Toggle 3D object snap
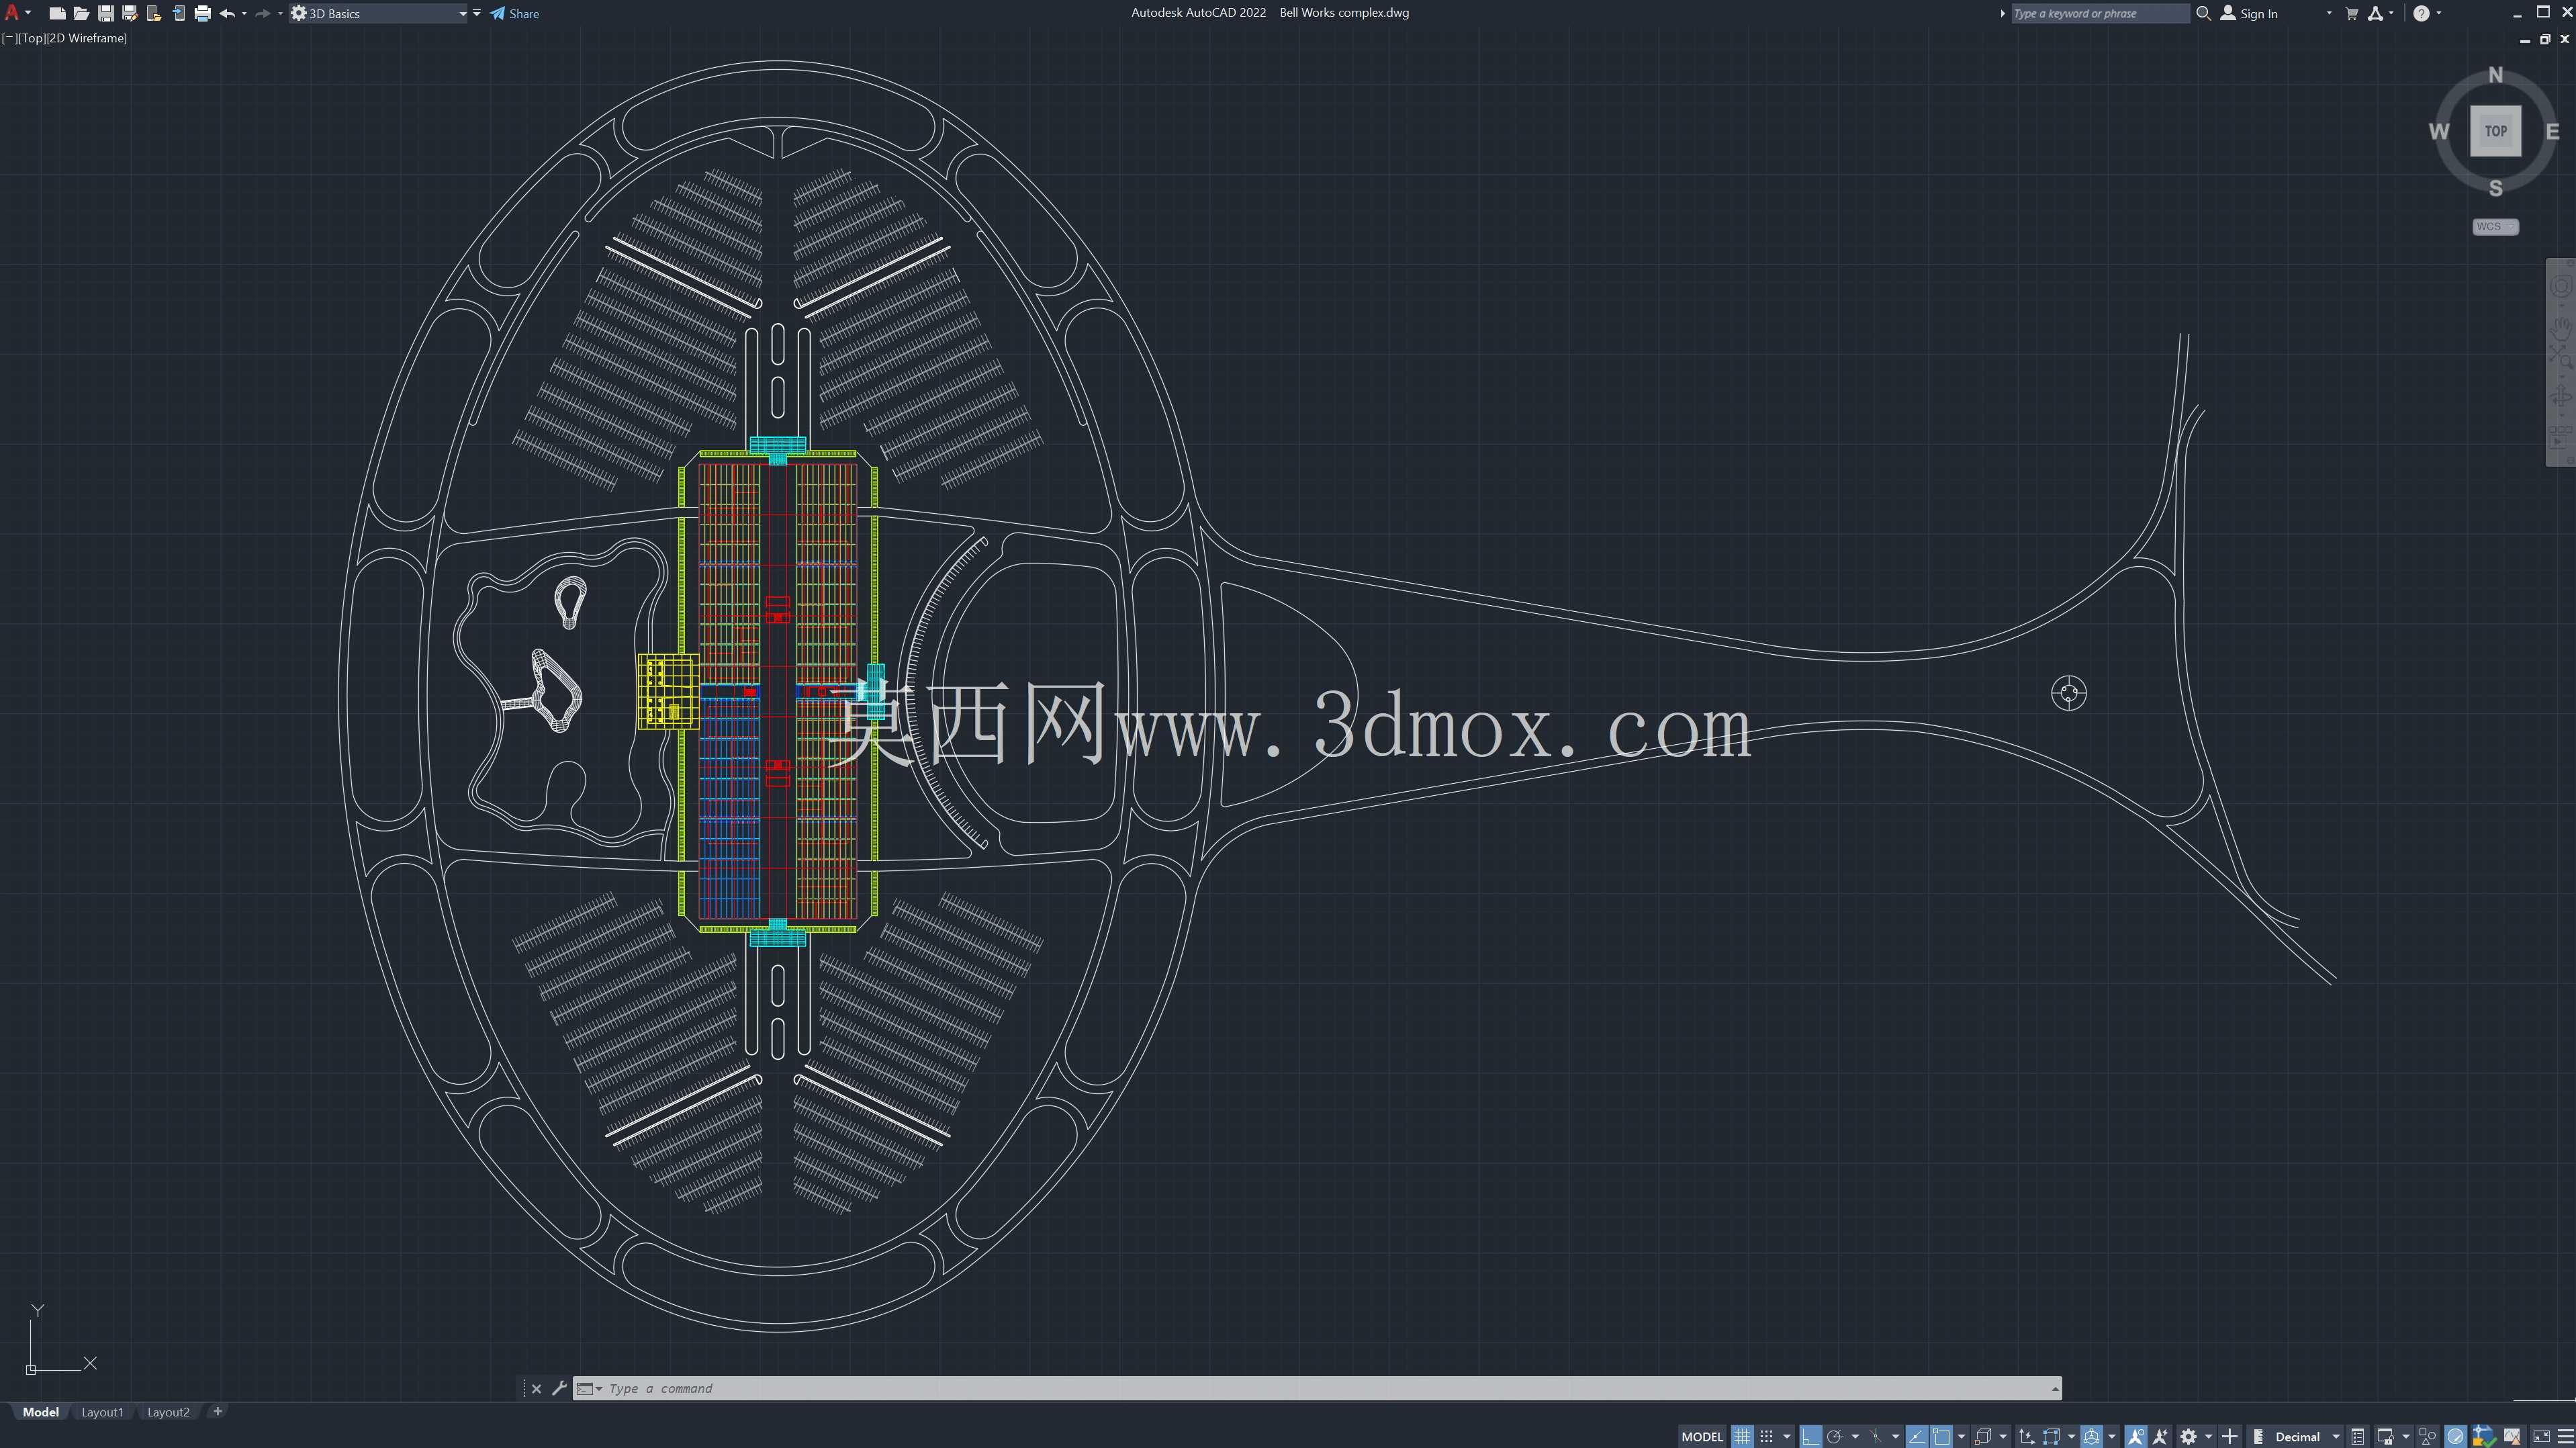Image resolution: width=2576 pixels, height=1448 pixels. point(1984,1437)
